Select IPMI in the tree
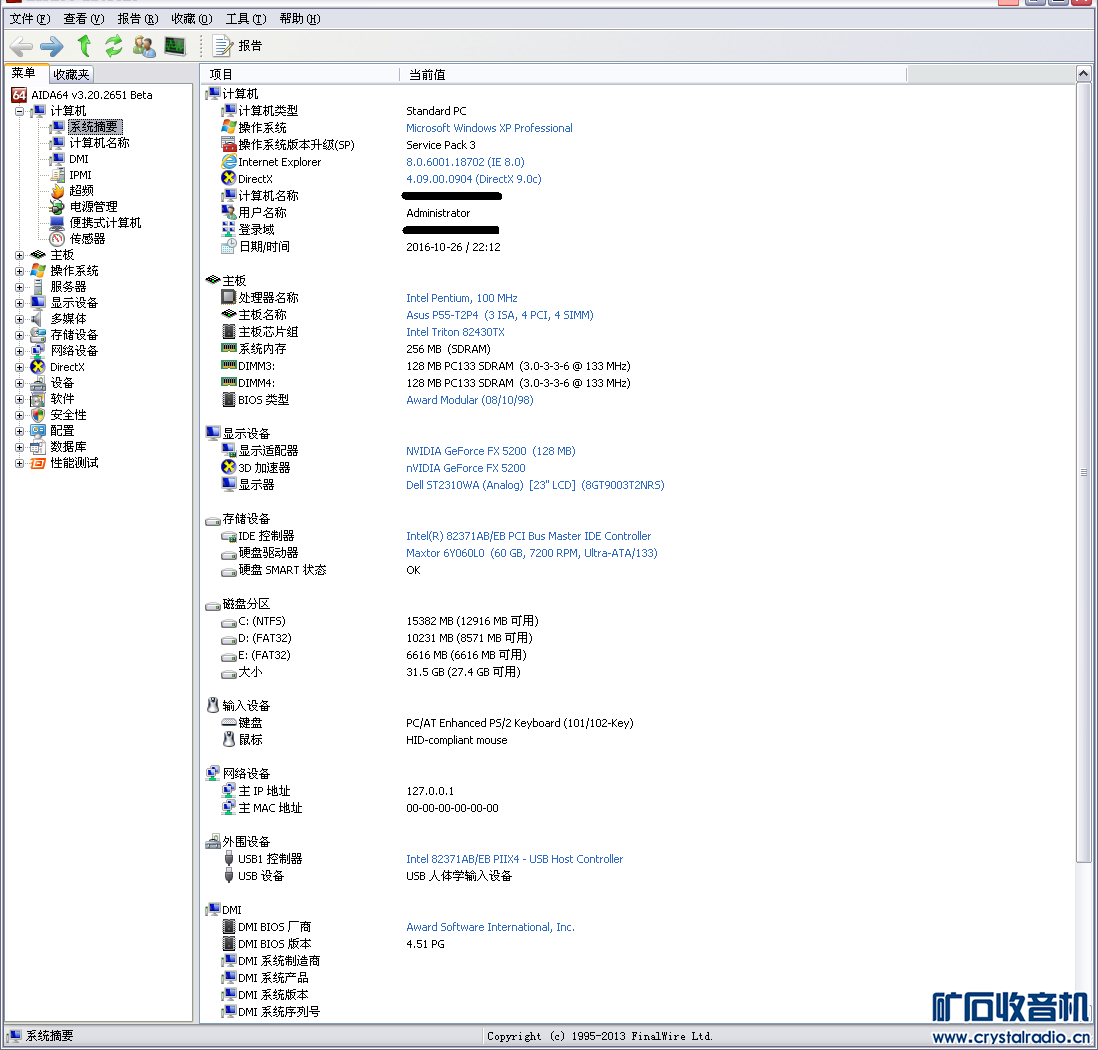The image size is (1098, 1050). [80, 175]
